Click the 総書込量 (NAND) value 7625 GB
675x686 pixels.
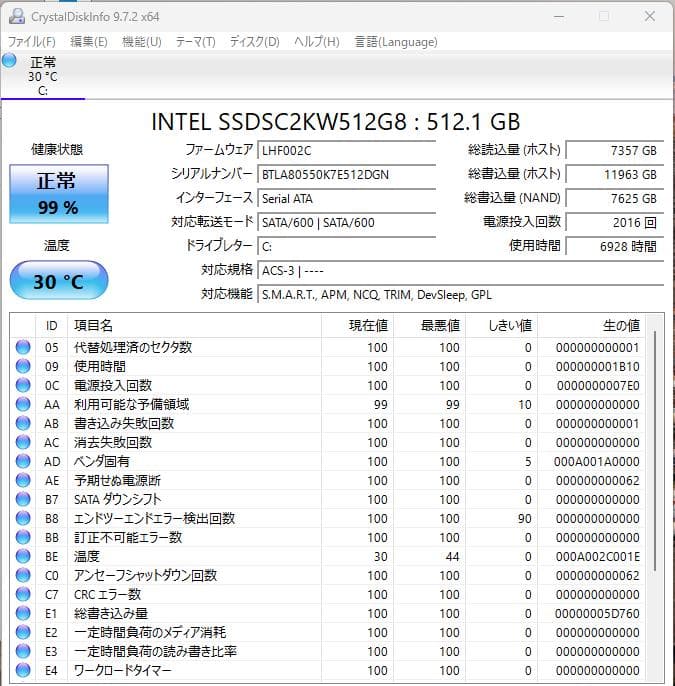pyautogui.click(x=615, y=199)
